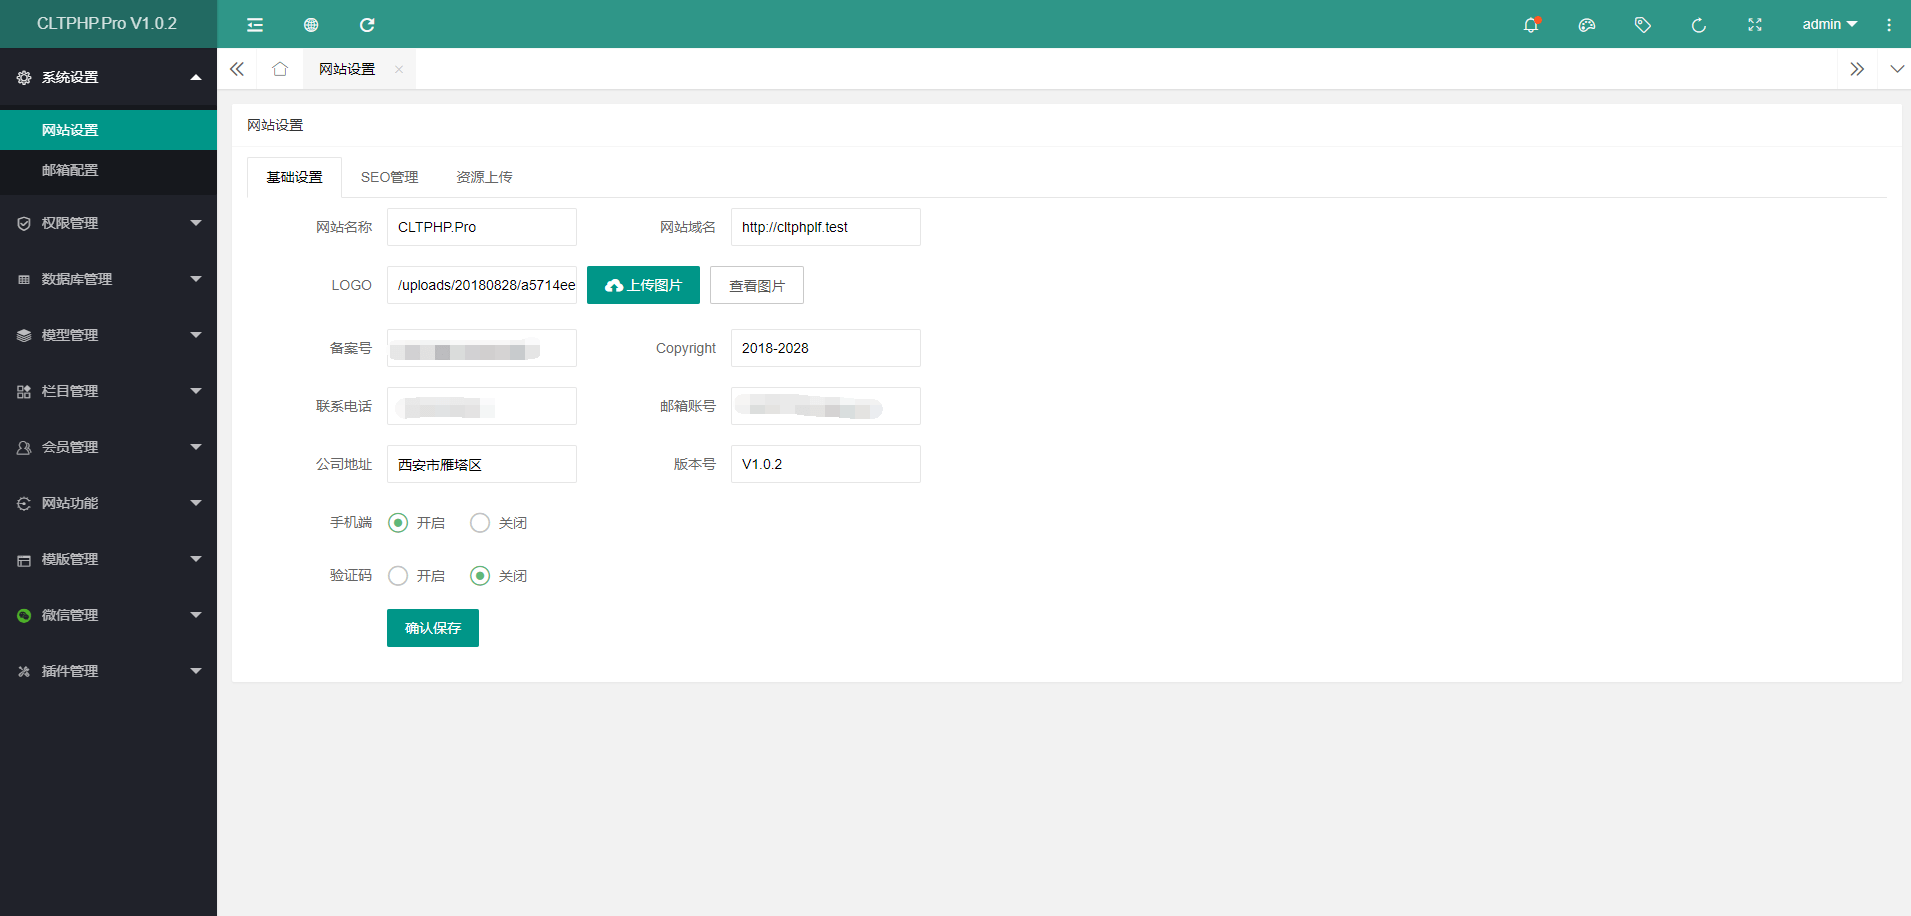Select 网站设置 in the sidebar
This screenshot has width=1911, height=916.
[x=108, y=130]
